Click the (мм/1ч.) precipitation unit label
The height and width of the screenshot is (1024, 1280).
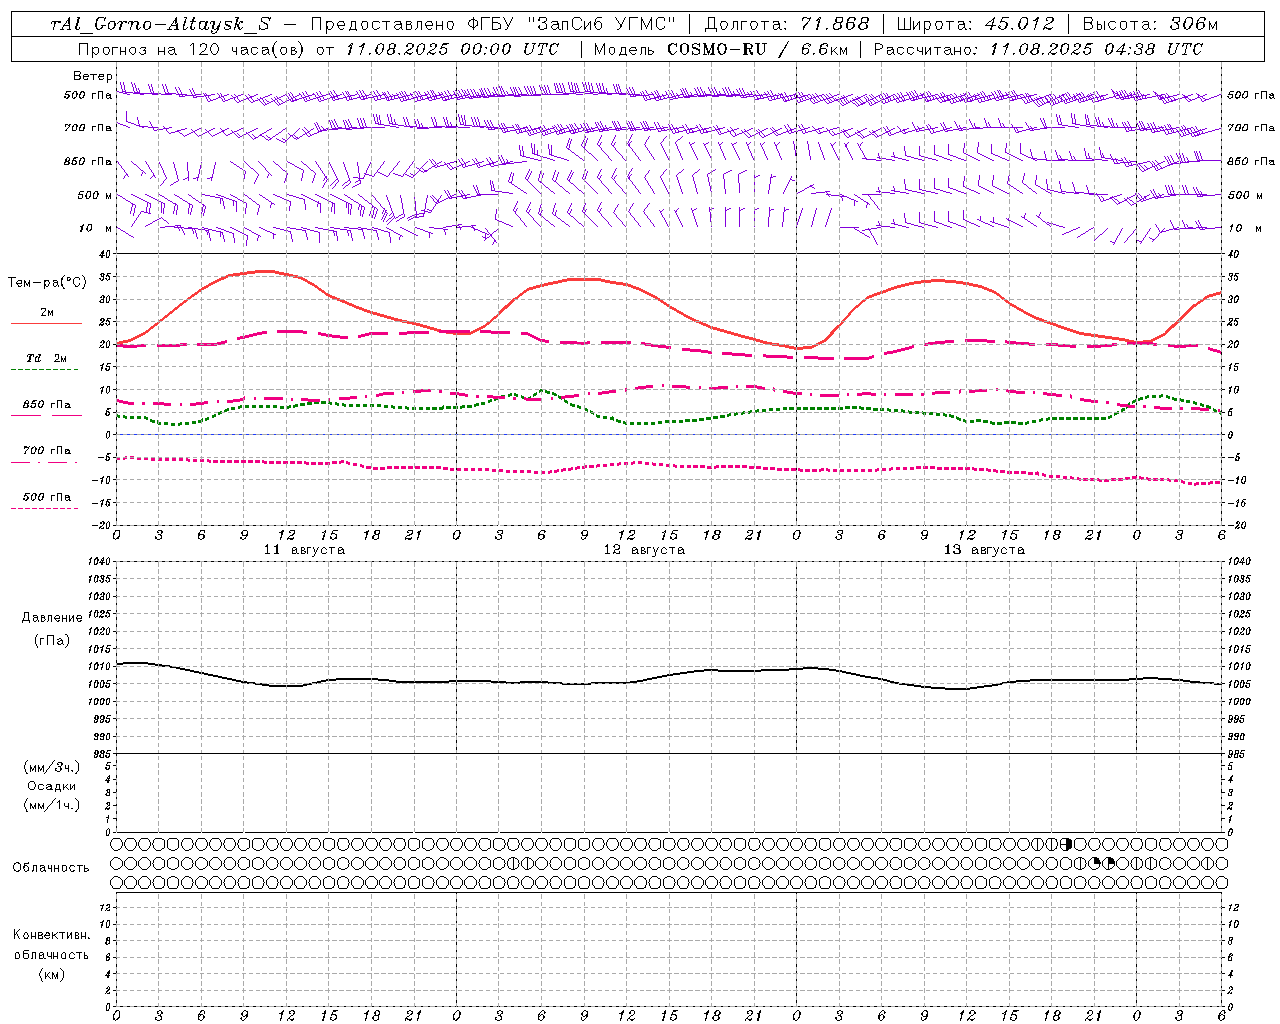pos(52,805)
